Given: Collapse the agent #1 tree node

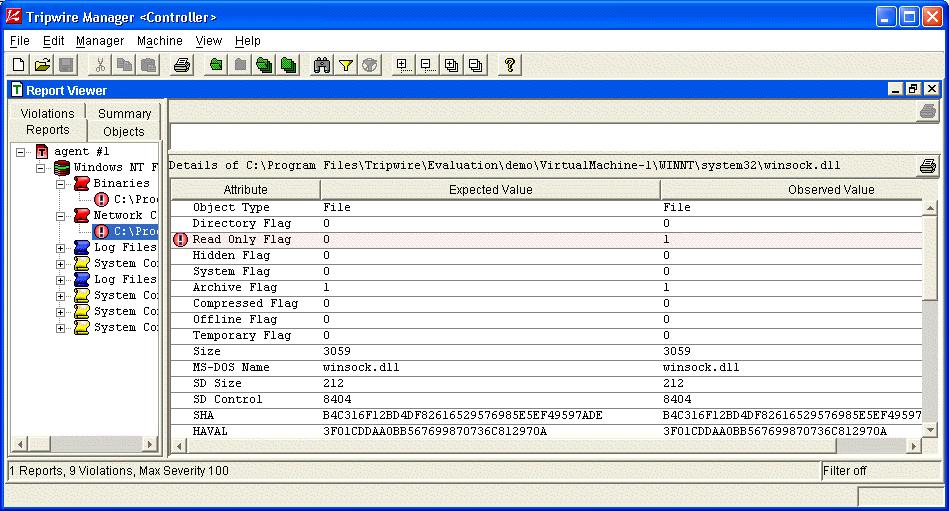Looking at the screenshot, I should point(21,152).
